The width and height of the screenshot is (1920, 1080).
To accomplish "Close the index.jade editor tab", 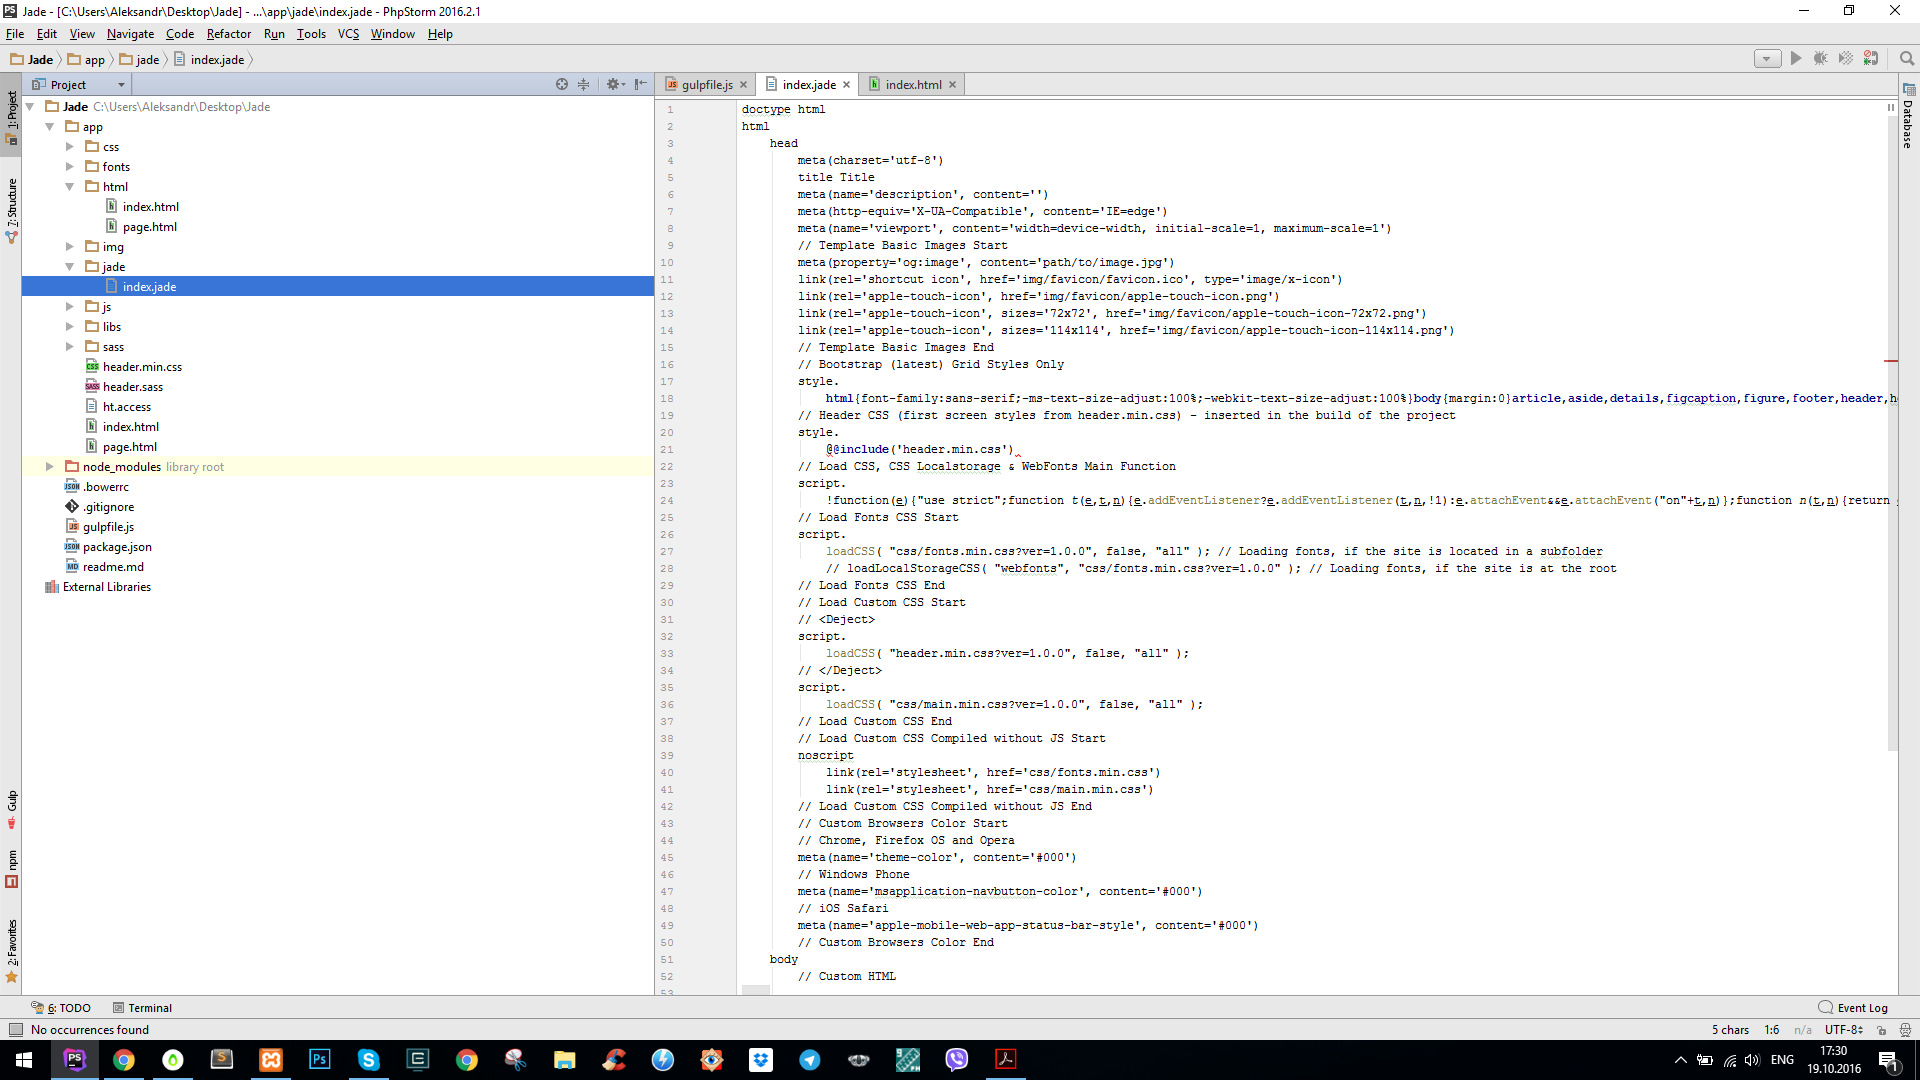I will (847, 85).
